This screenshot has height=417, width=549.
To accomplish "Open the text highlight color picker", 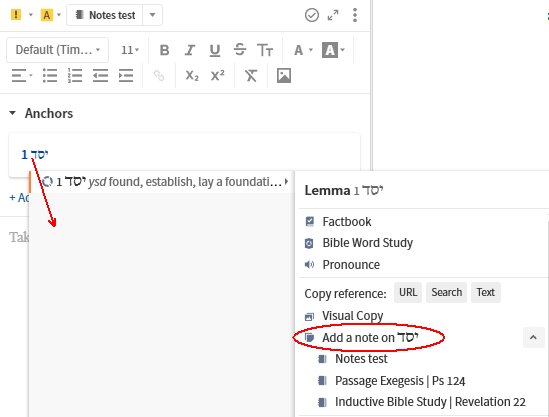I will (x=334, y=50).
